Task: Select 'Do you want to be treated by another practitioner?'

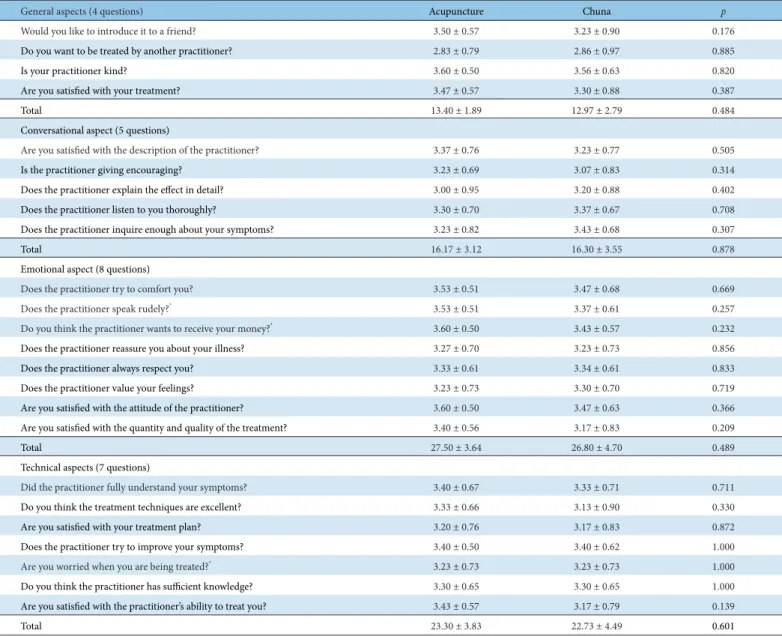Action: 126,51
